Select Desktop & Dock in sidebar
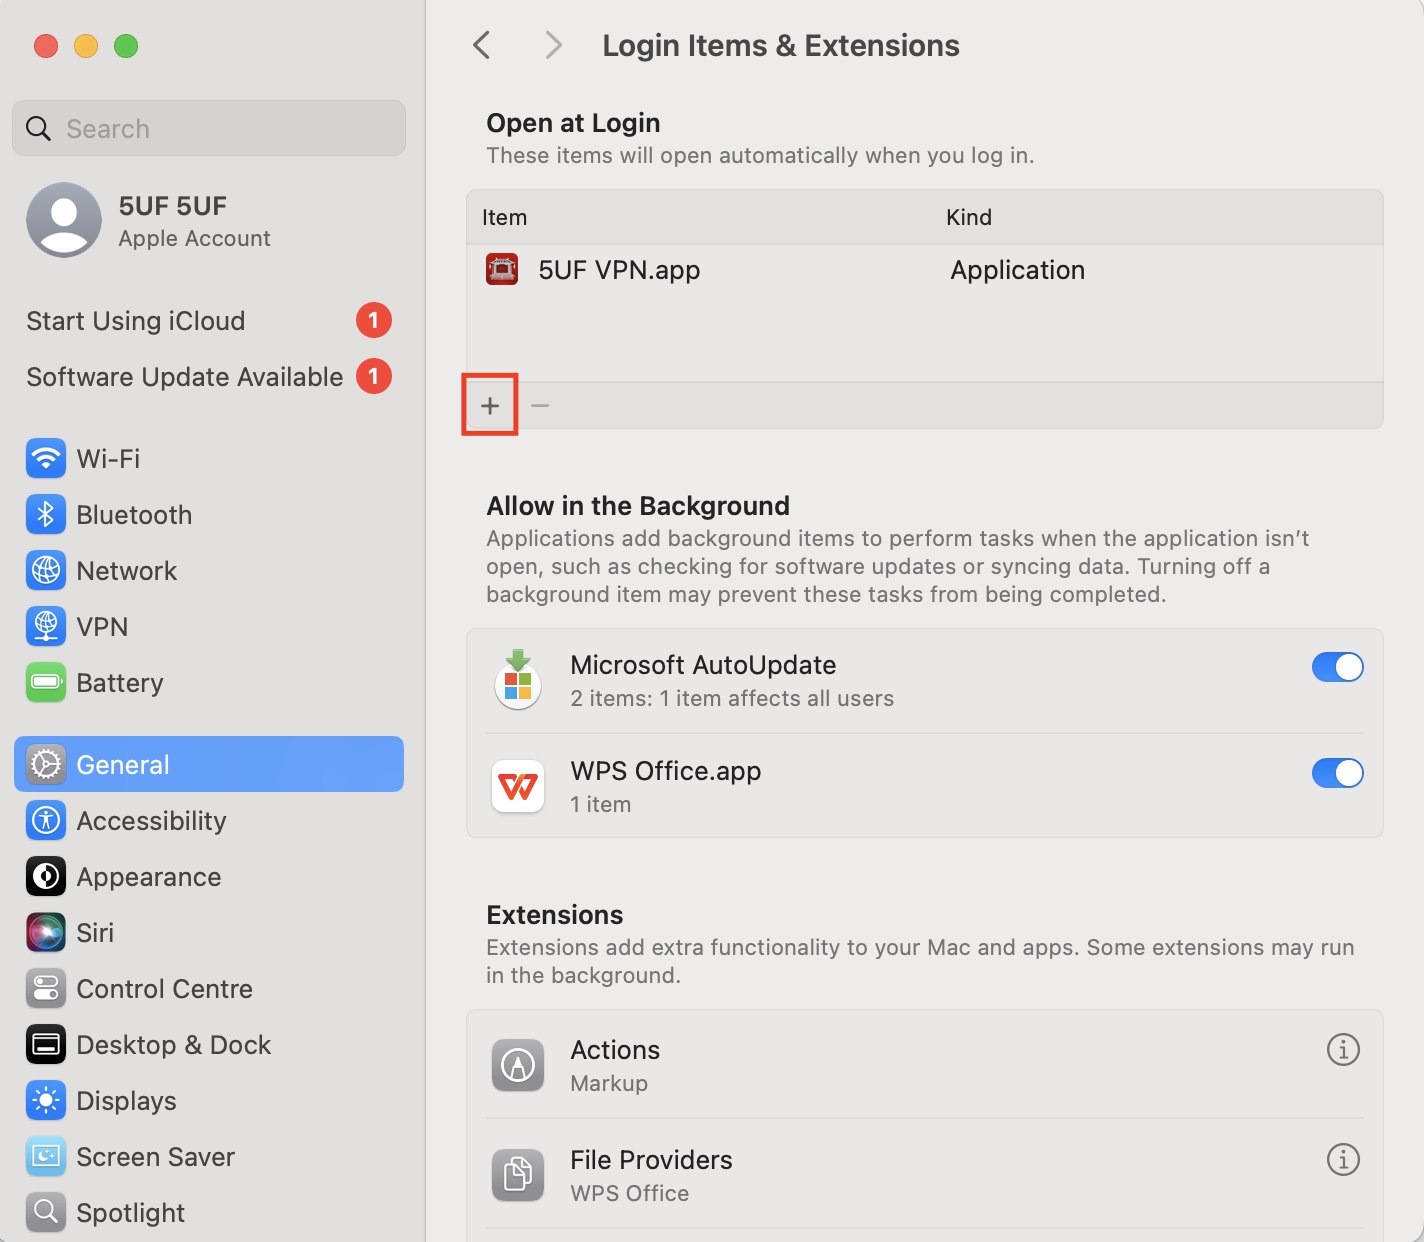The width and height of the screenshot is (1424, 1242). pyautogui.click(x=173, y=1045)
